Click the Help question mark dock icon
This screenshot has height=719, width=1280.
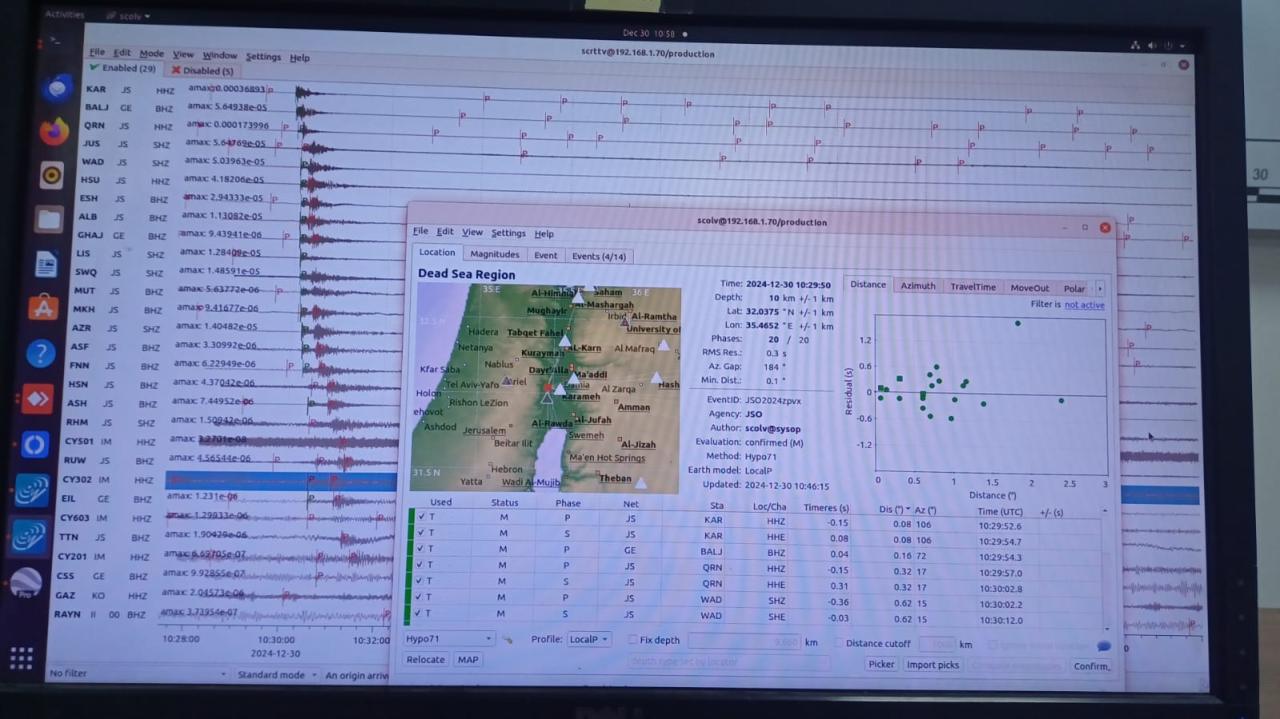click(40, 353)
